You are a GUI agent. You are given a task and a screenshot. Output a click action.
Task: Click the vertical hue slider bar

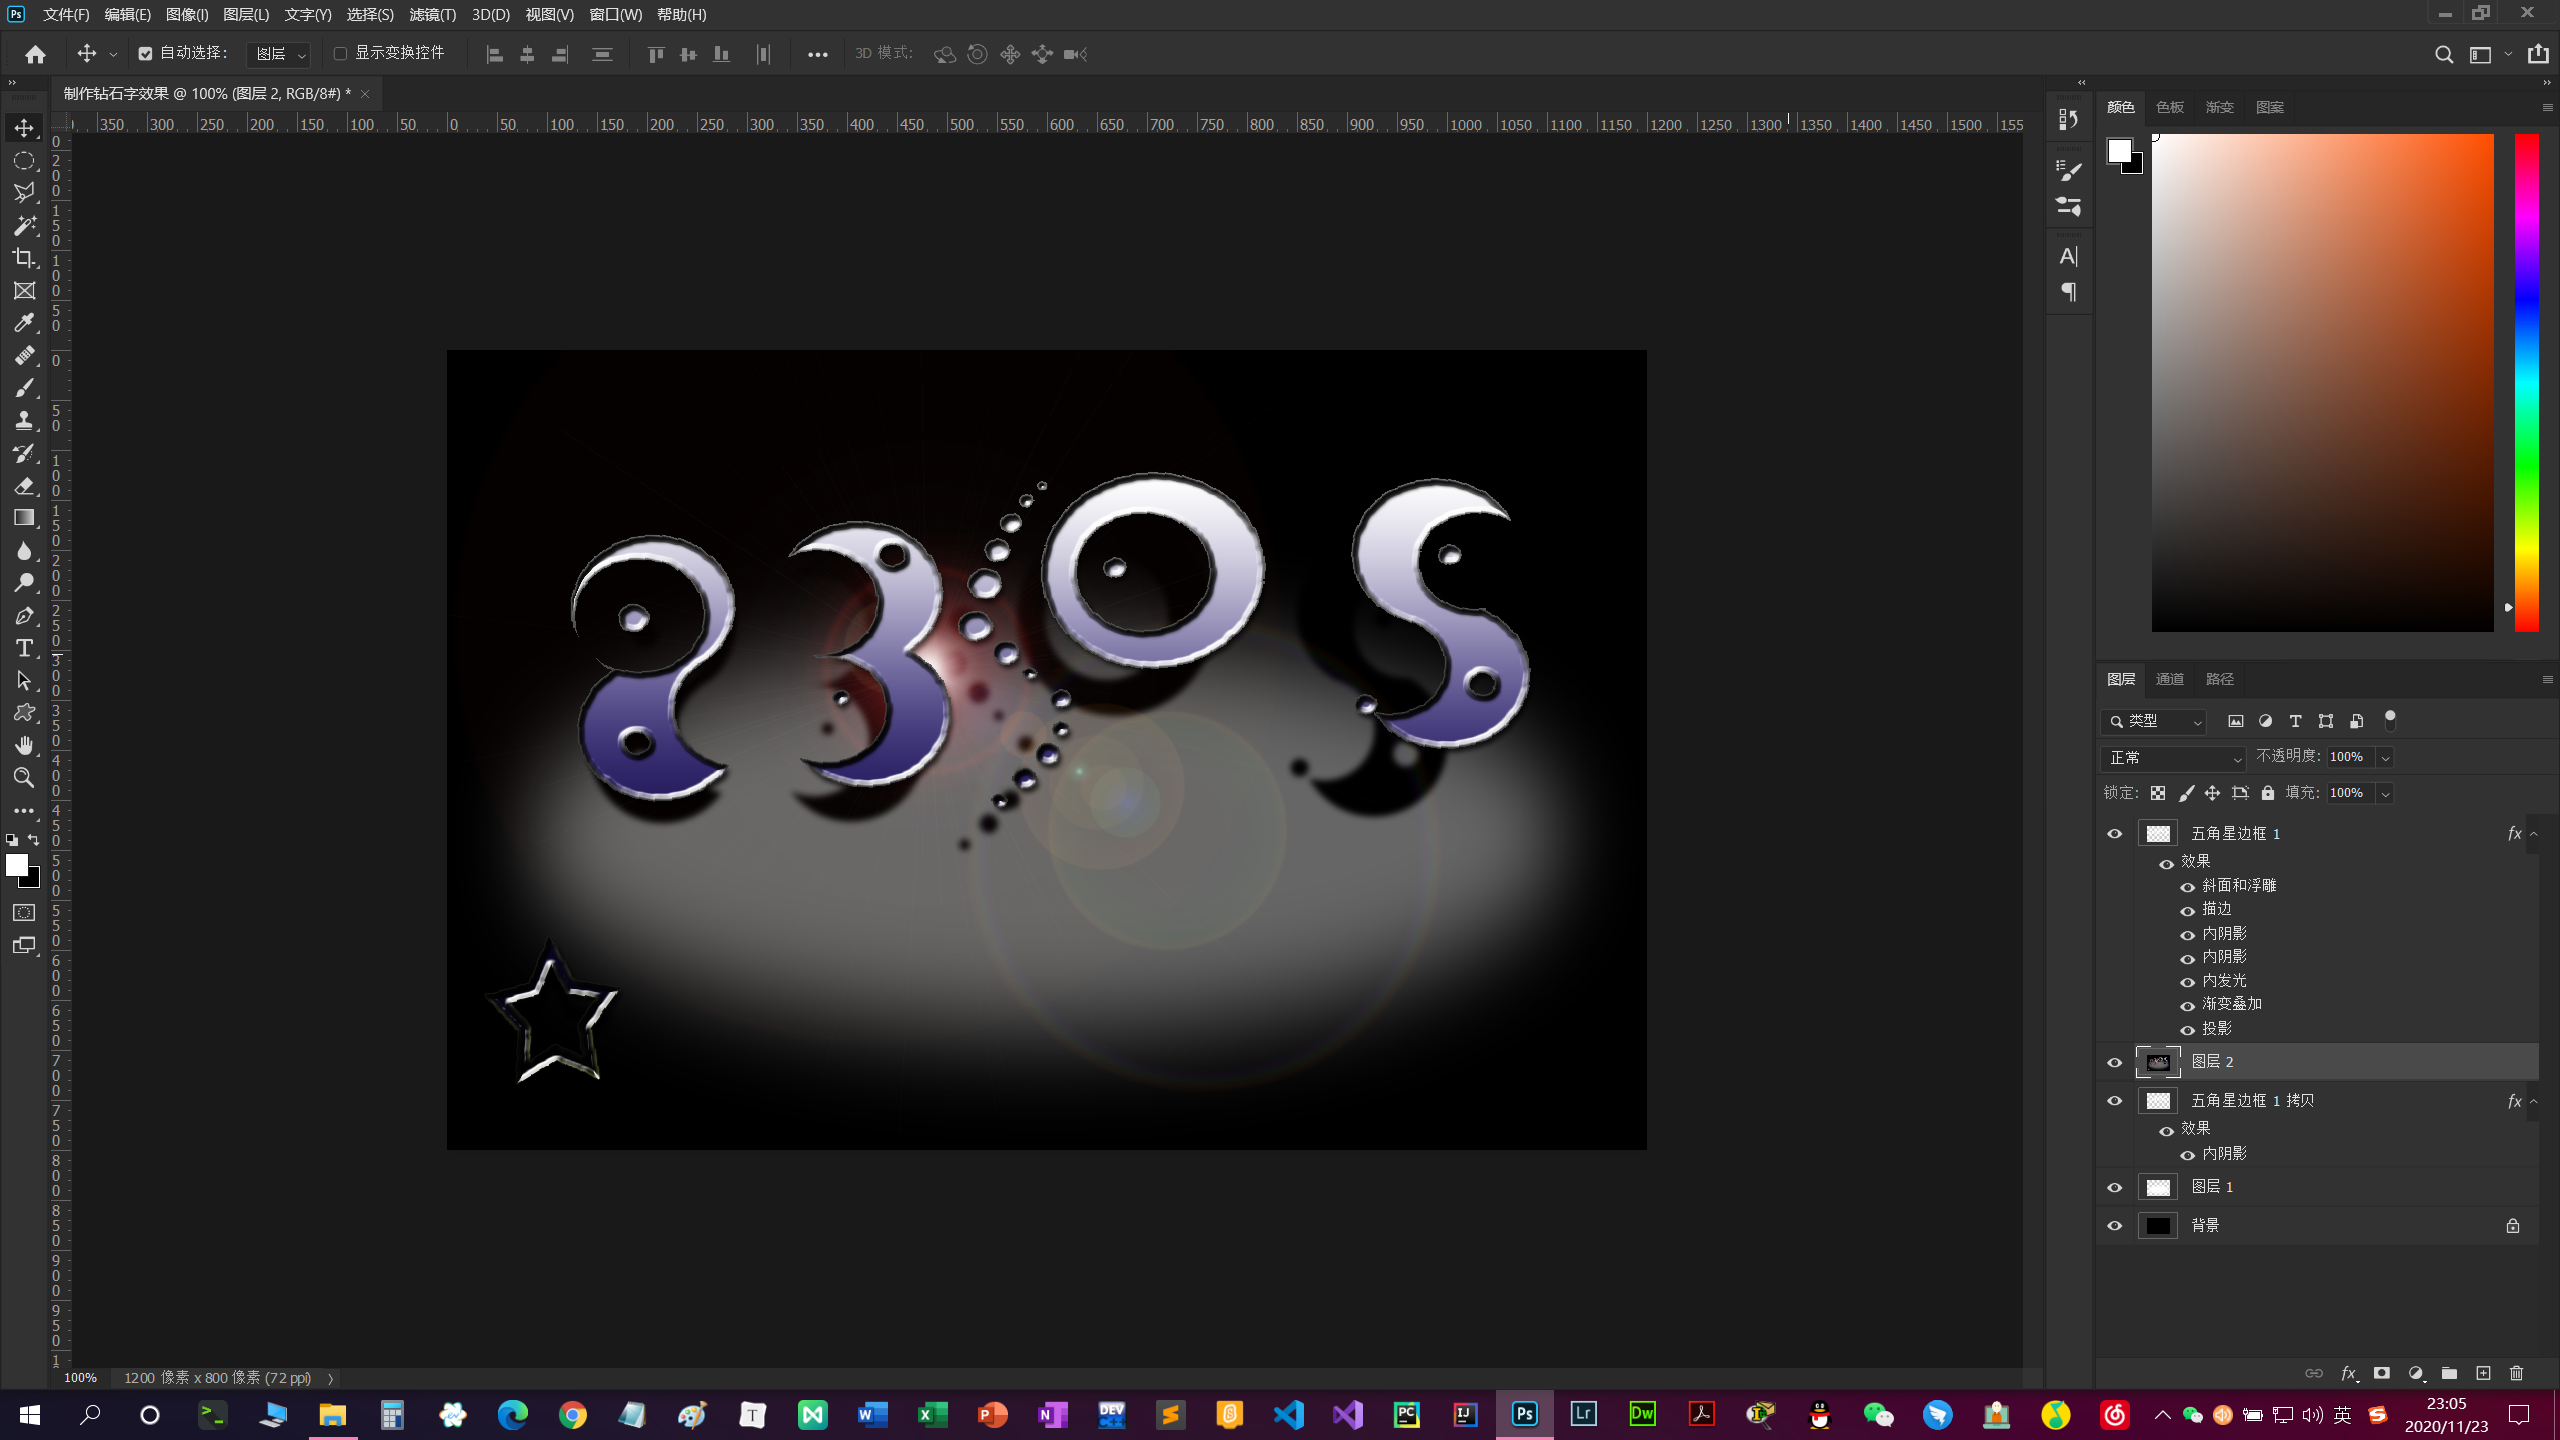2526,382
